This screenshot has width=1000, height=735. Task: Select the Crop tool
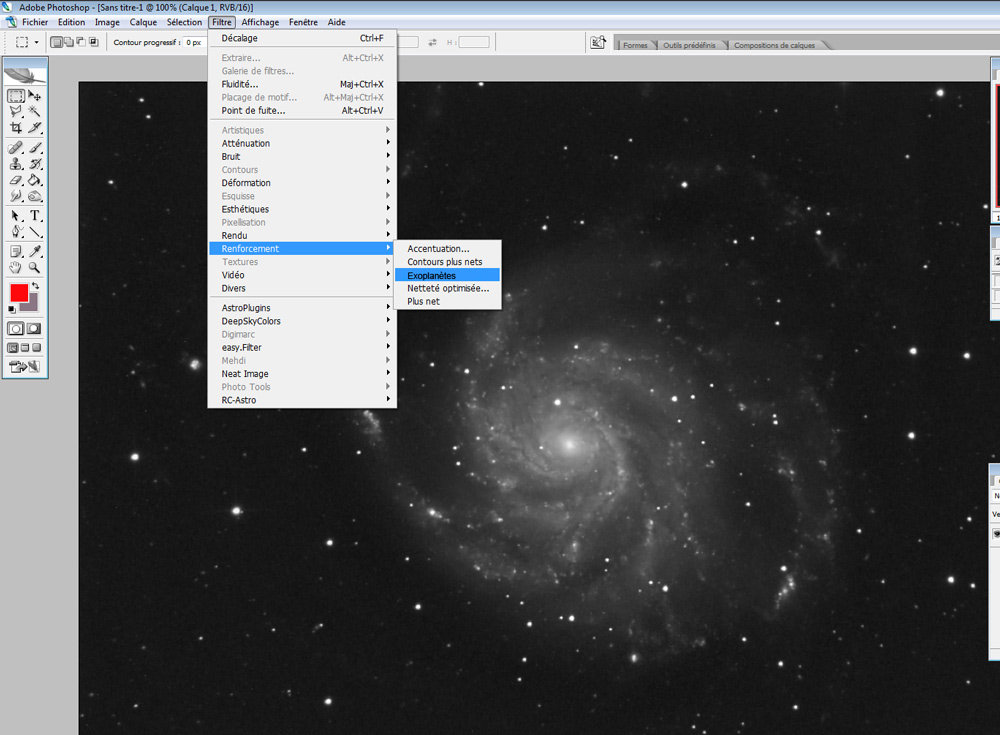[16, 127]
